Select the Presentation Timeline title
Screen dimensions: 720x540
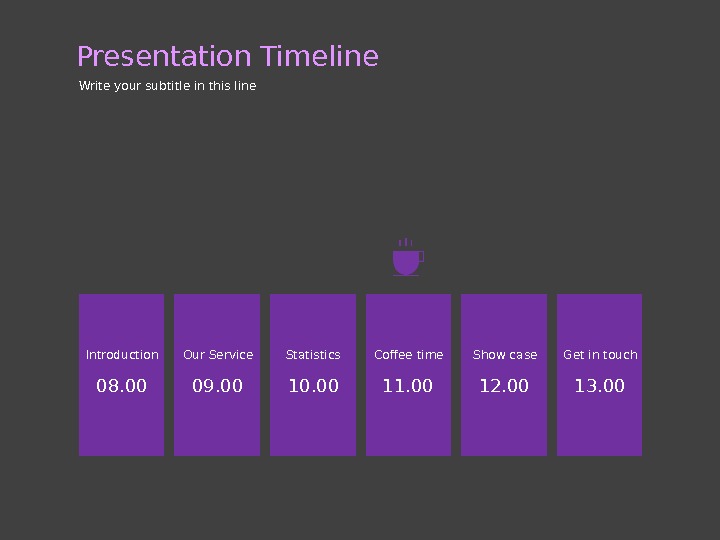click(228, 56)
